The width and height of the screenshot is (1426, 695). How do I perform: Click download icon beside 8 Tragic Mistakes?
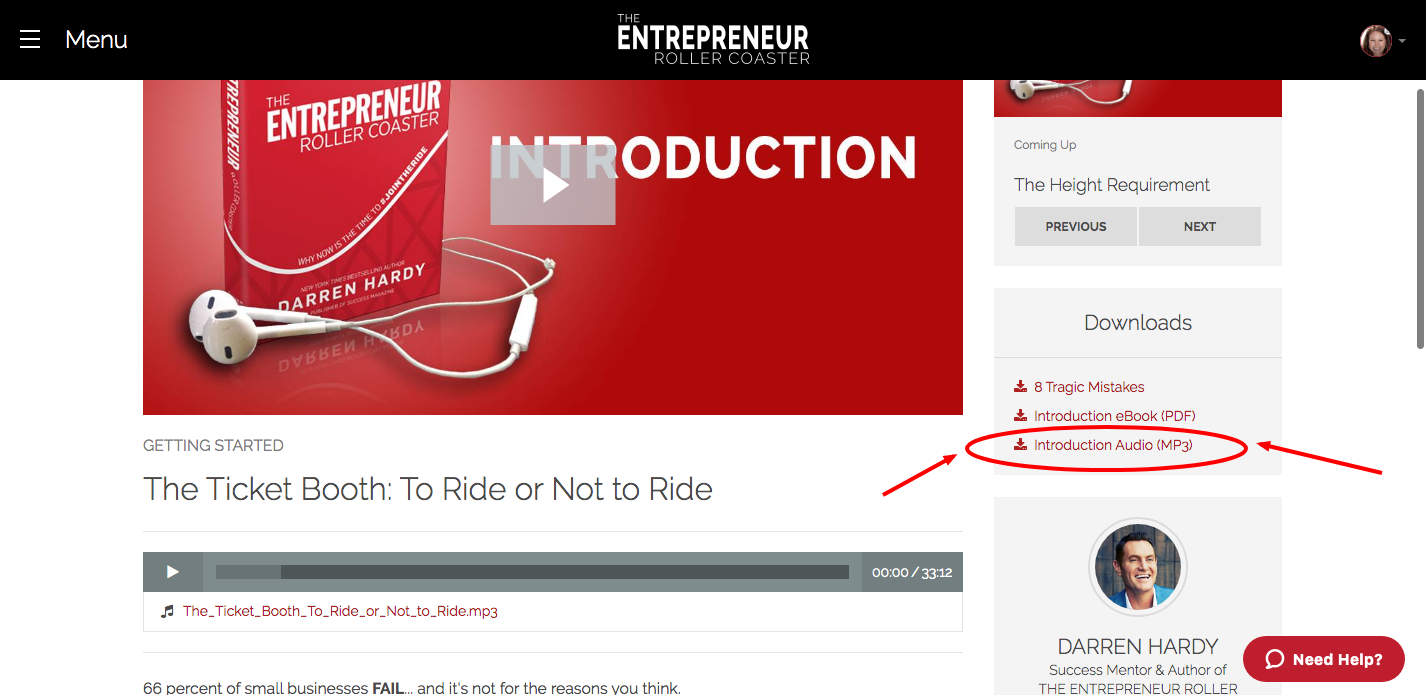tap(1020, 387)
